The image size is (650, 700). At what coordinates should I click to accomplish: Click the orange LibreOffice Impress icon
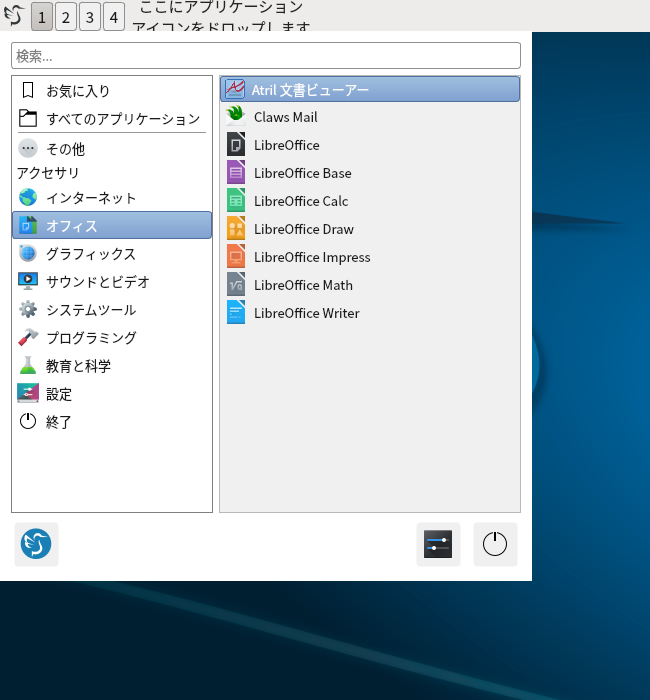236,256
